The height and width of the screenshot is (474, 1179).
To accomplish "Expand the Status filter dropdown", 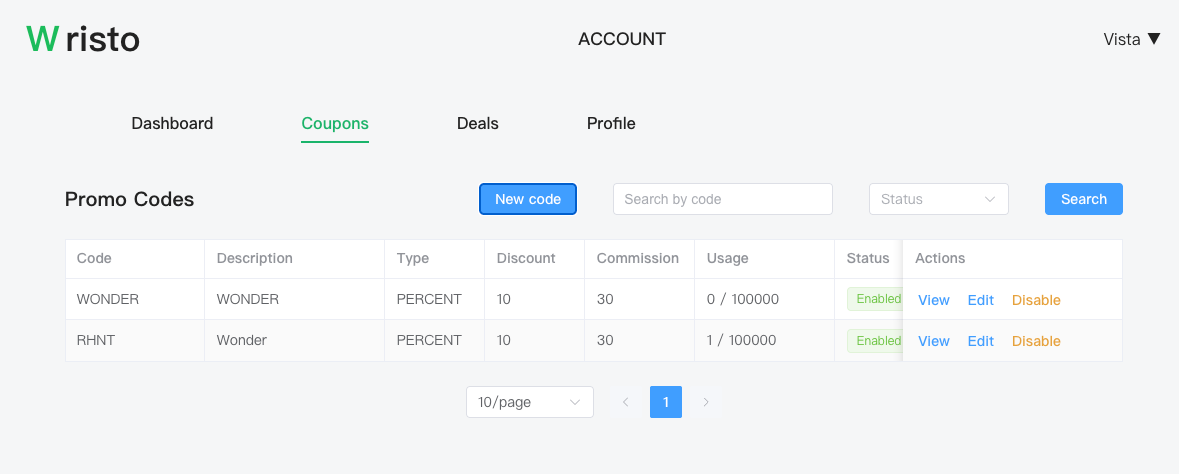I will (x=938, y=199).
